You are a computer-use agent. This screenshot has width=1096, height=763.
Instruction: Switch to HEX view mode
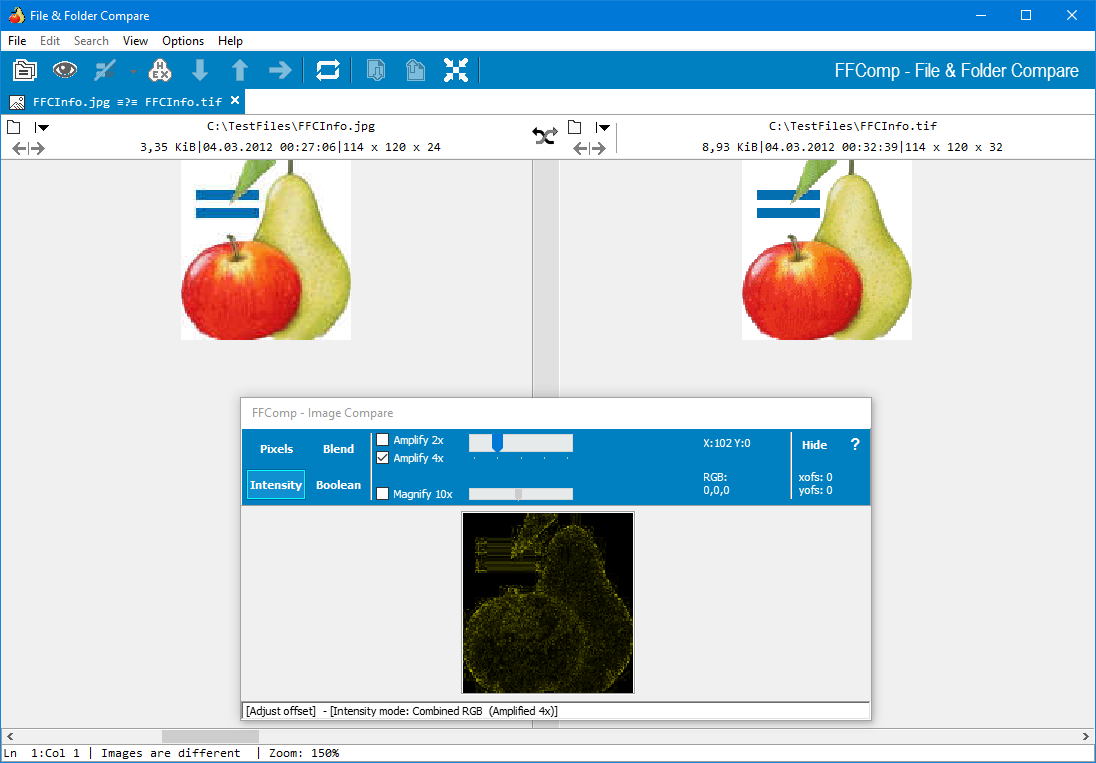[159, 70]
